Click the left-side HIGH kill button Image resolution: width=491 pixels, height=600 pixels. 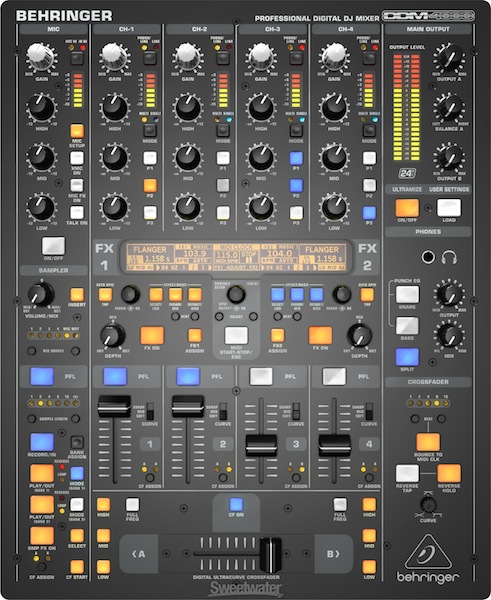coord(103,505)
